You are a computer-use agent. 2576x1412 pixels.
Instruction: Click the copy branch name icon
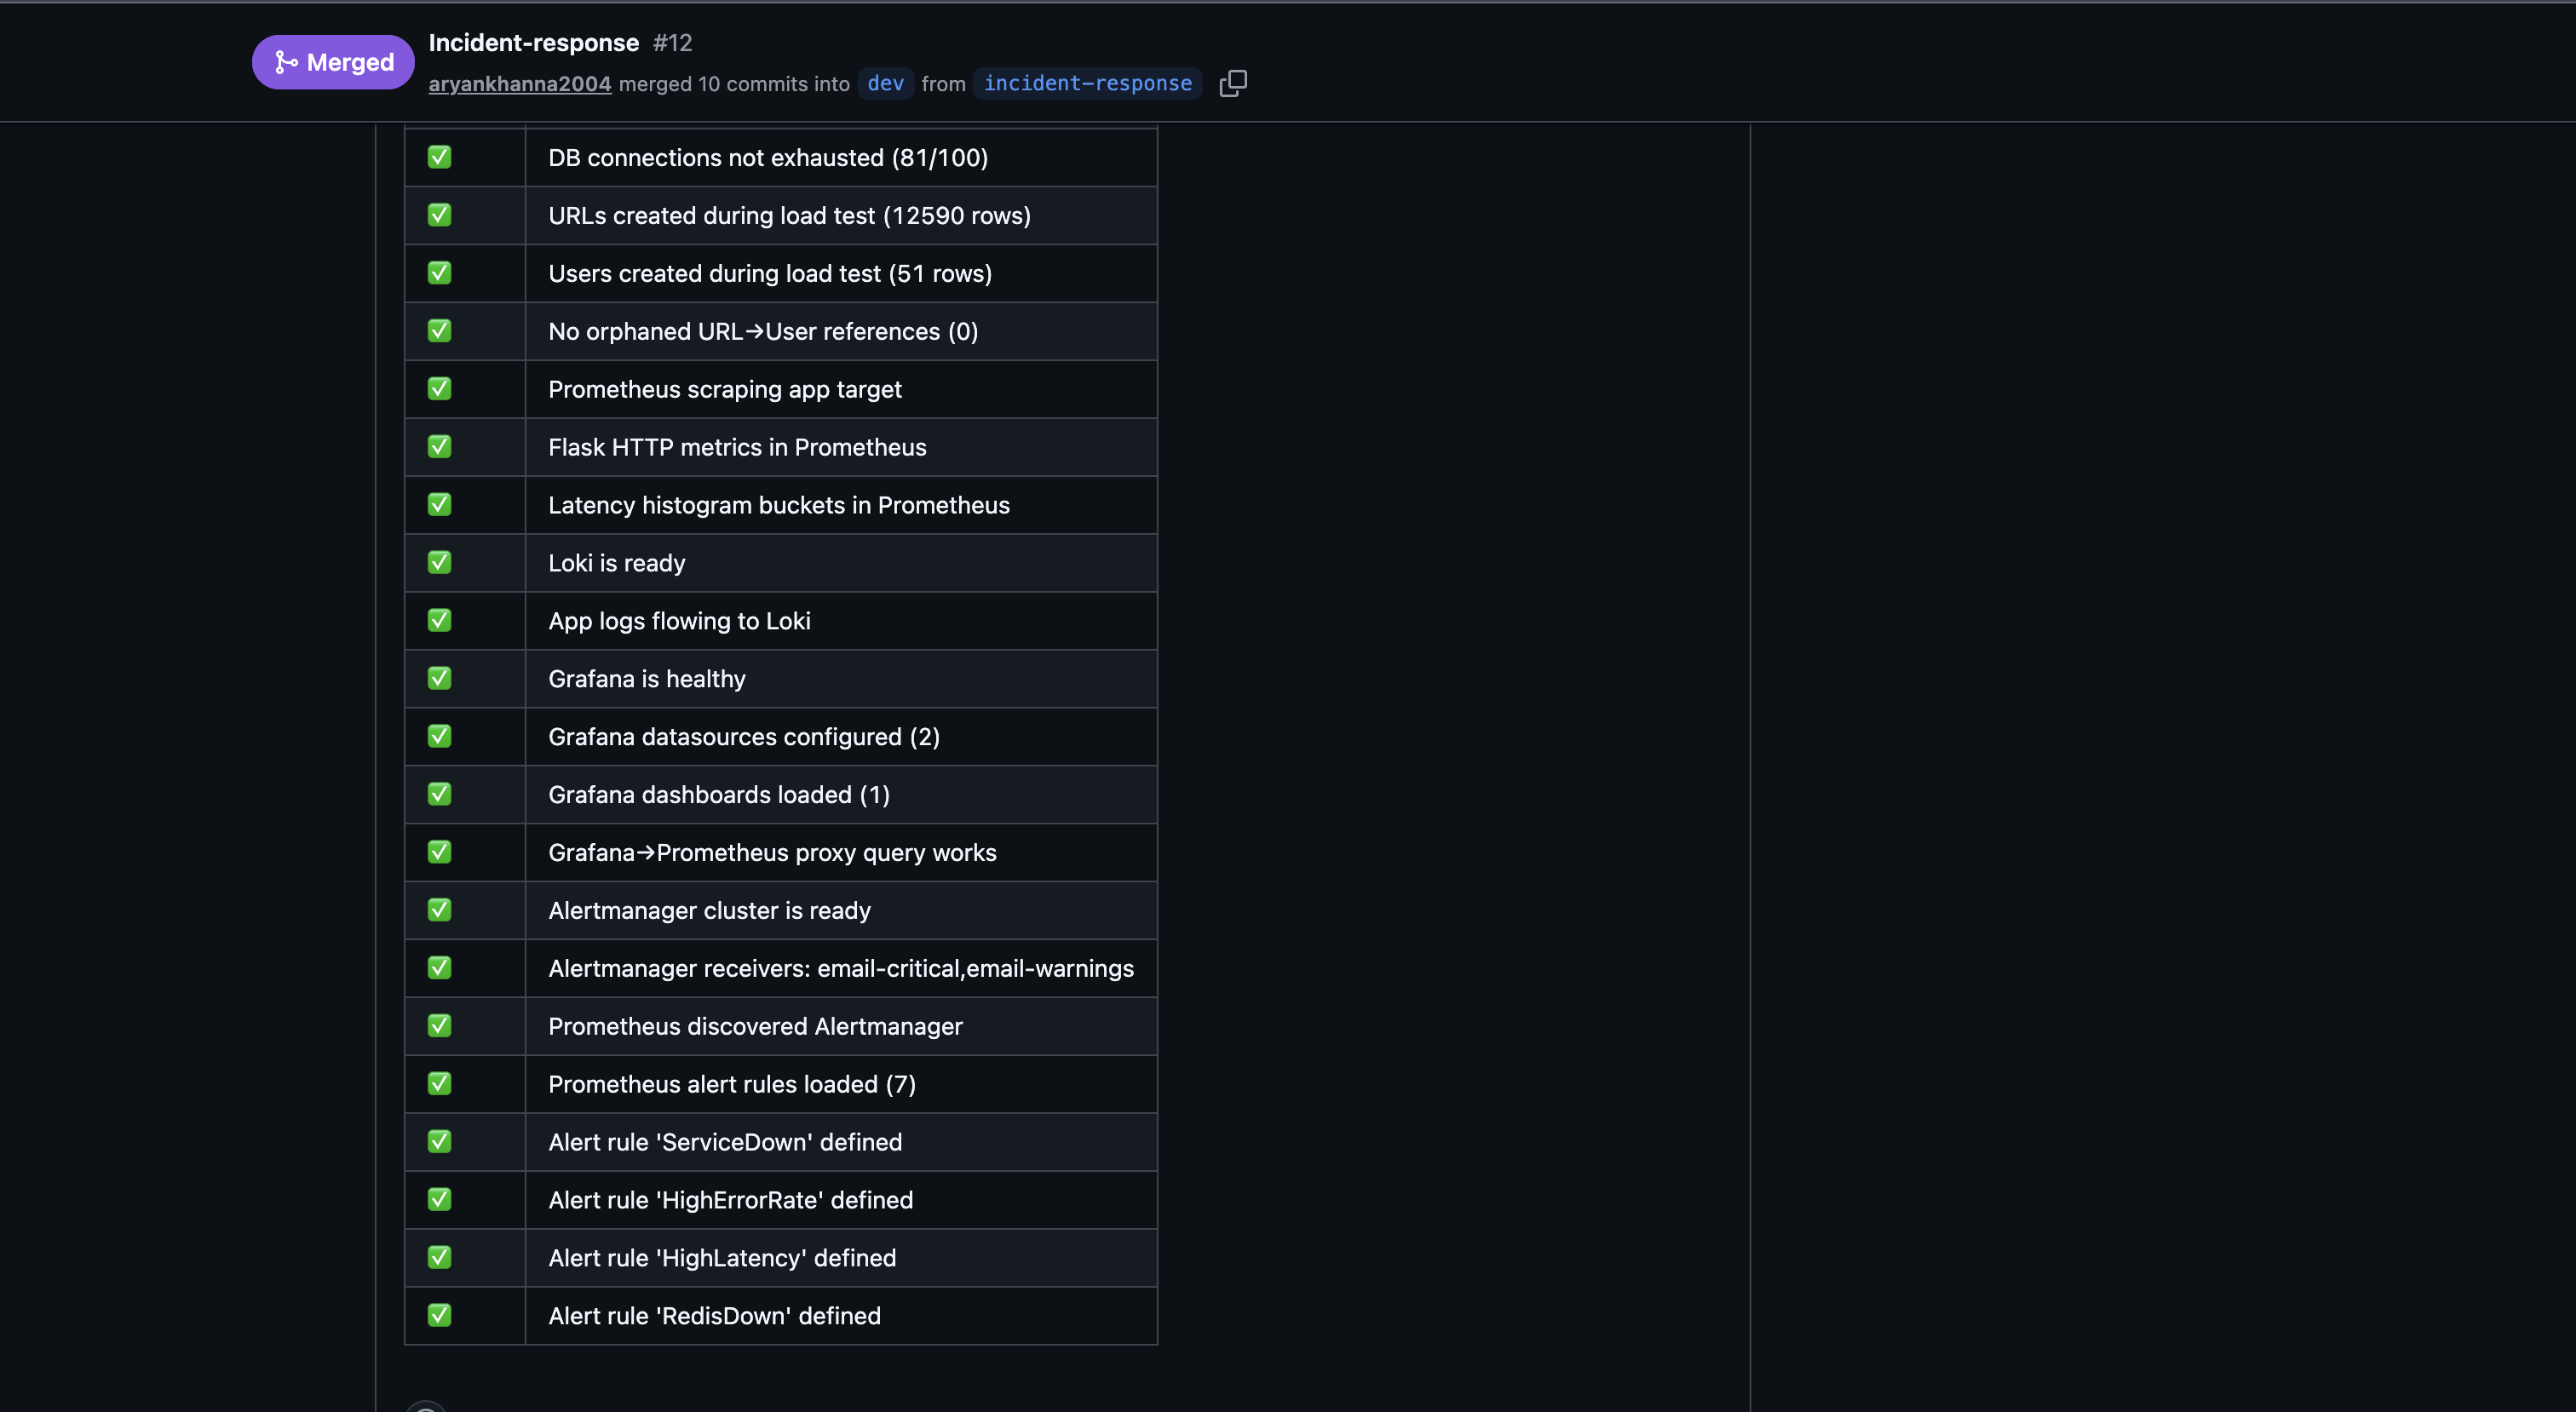pos(1232,83)
